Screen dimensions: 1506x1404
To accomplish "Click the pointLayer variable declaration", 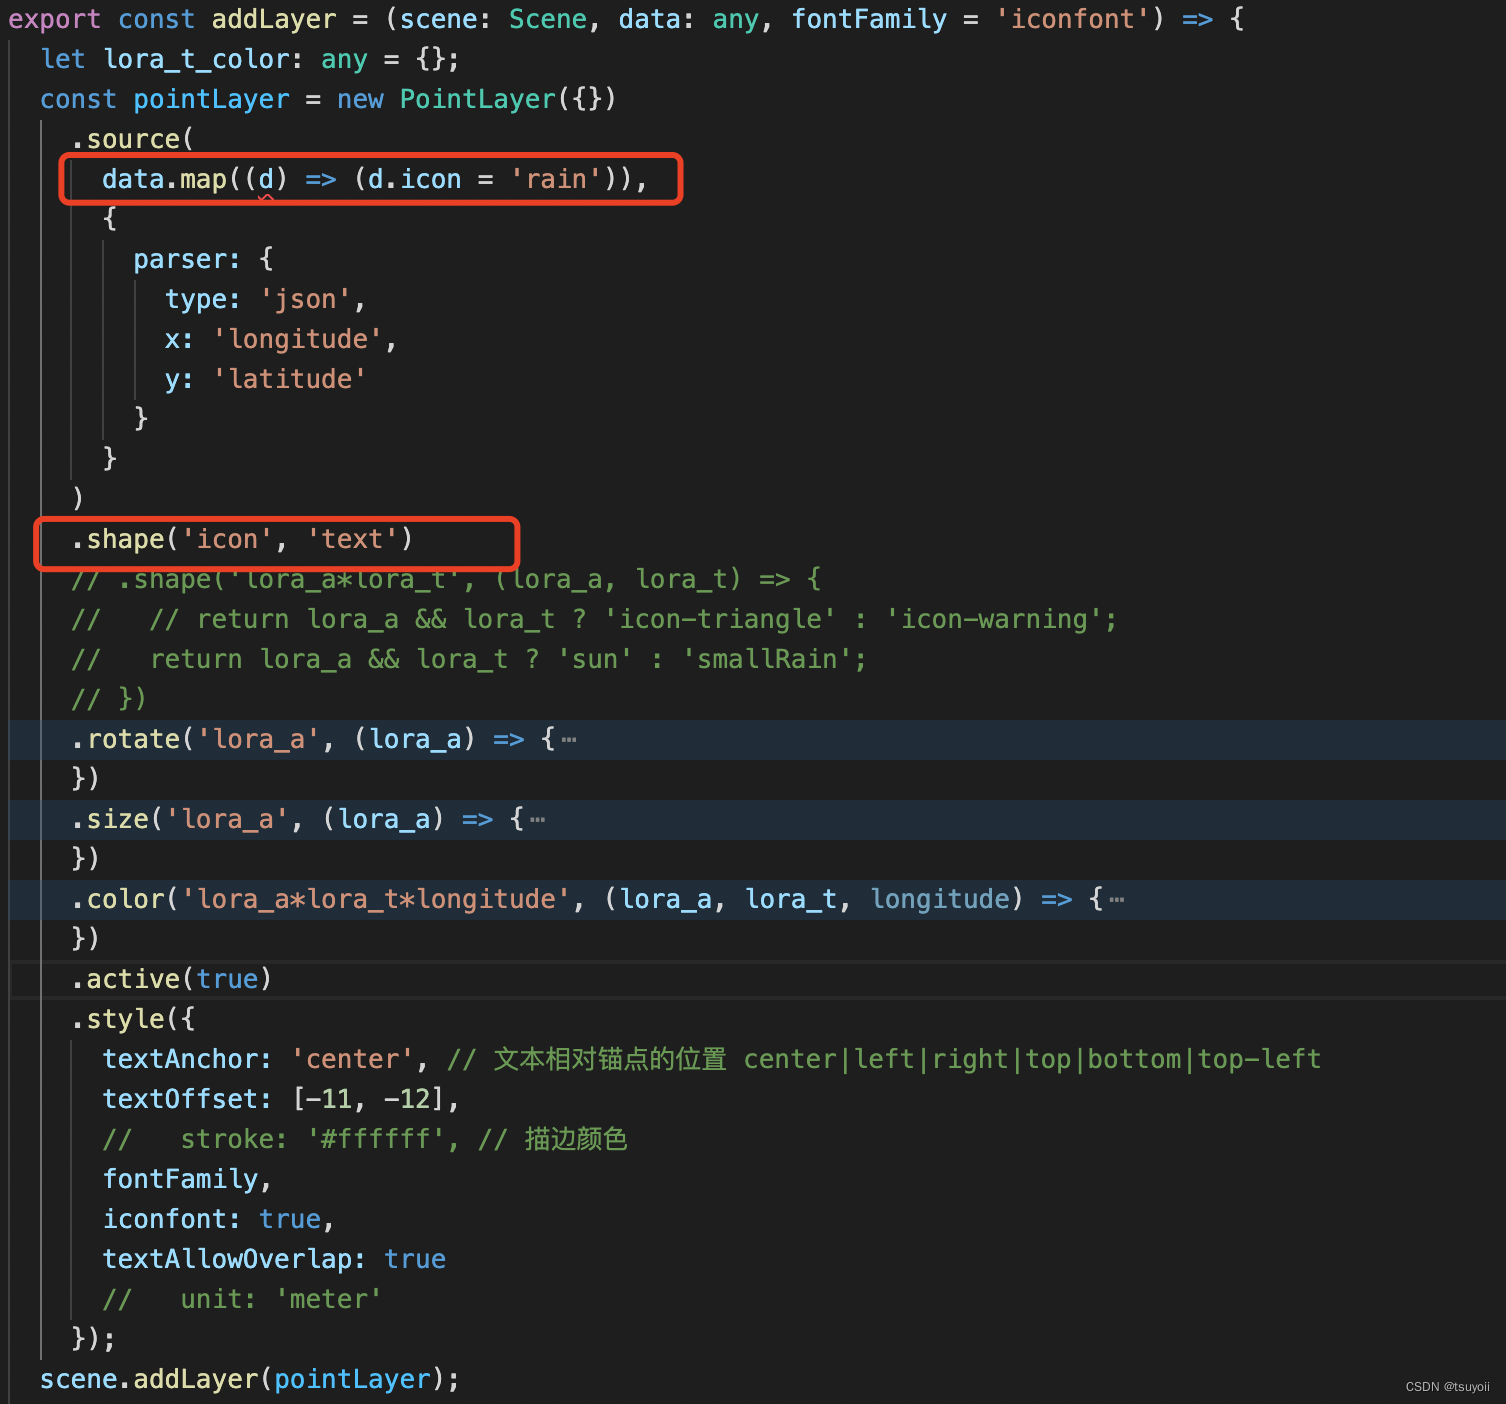I will pos(211,100).
